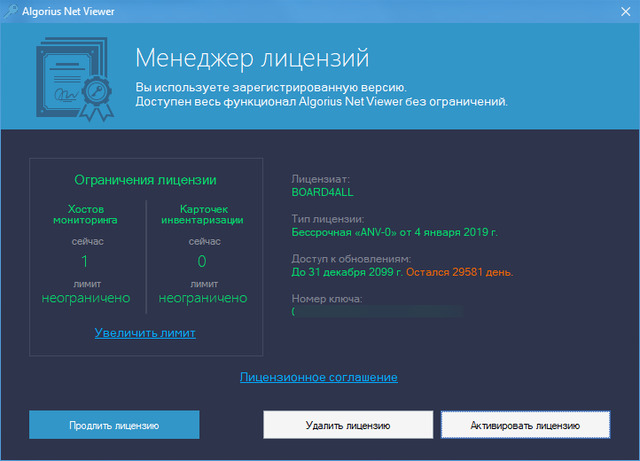Open the 'Лицензионное соглашение' link
Image resolution: width=640 pixels, height=461 pixels.
(319, 377)
